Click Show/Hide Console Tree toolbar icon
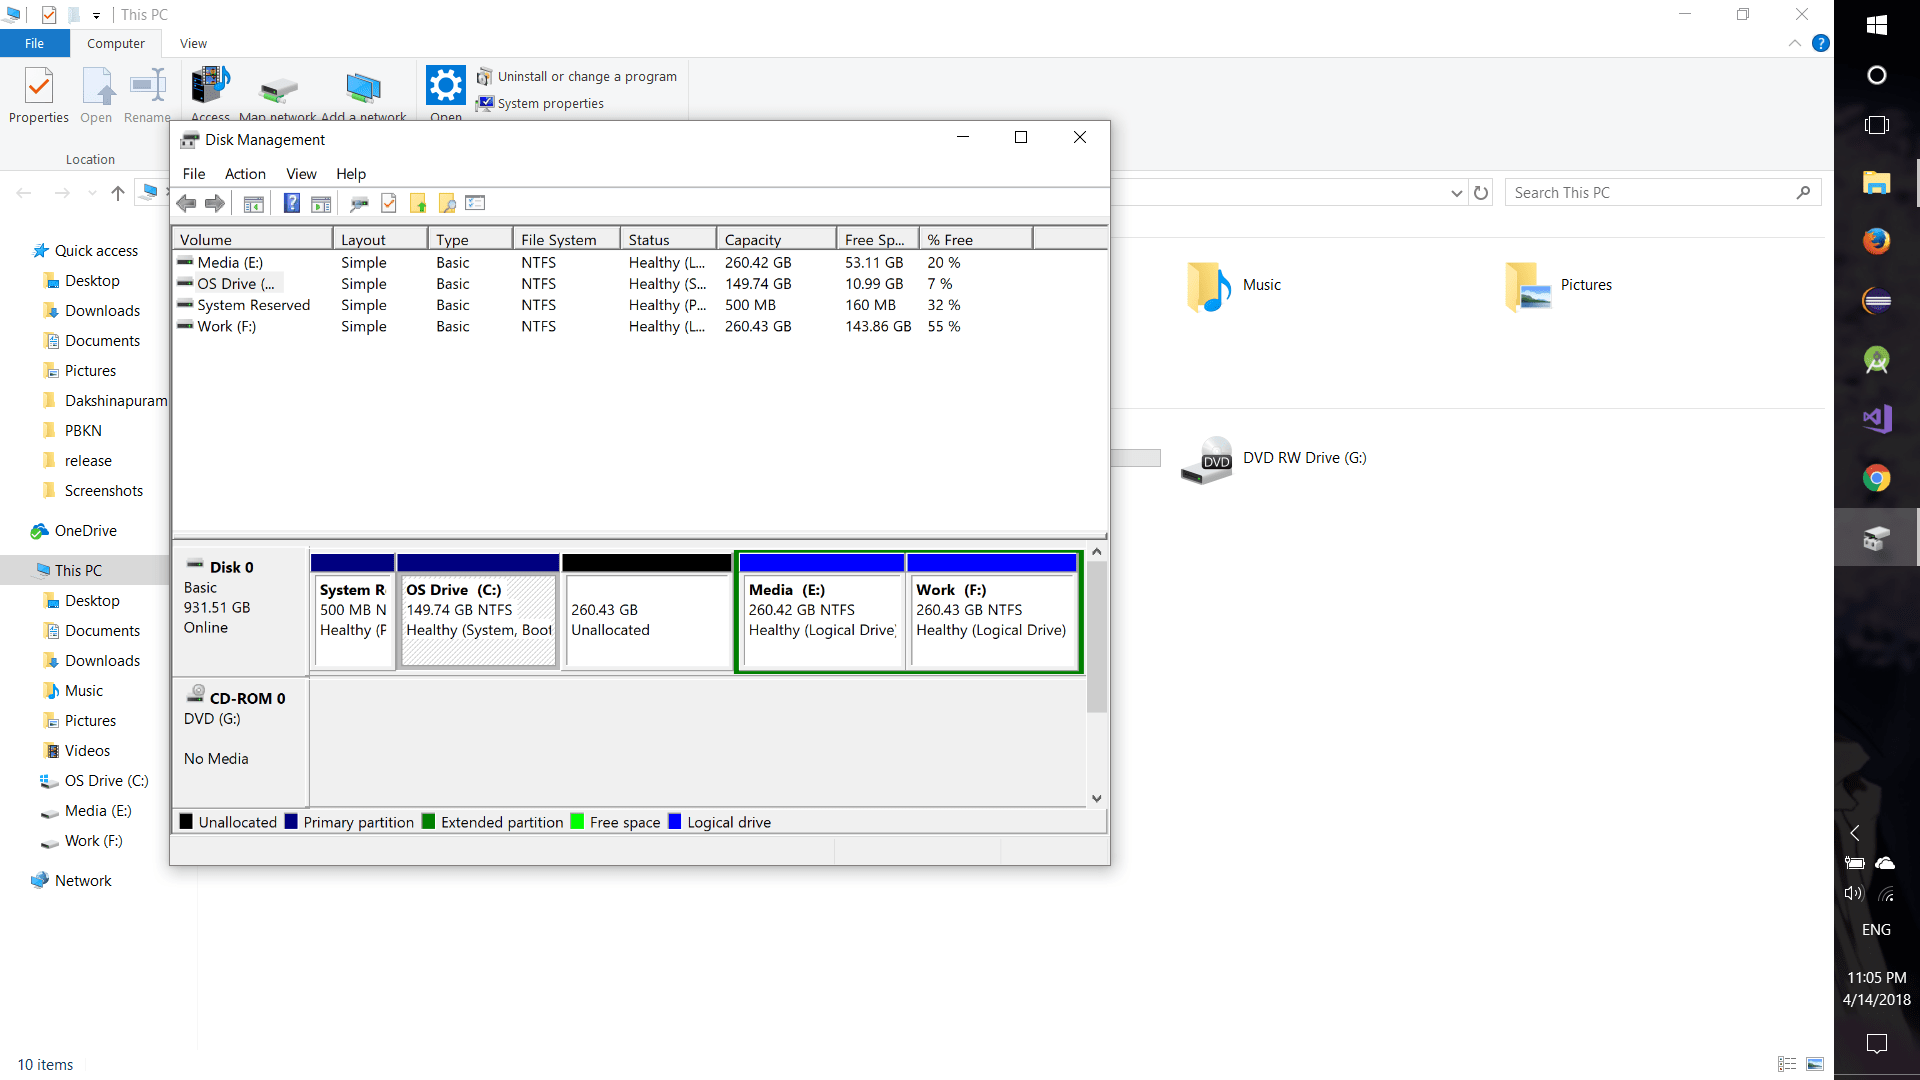 tap(254, 204)
